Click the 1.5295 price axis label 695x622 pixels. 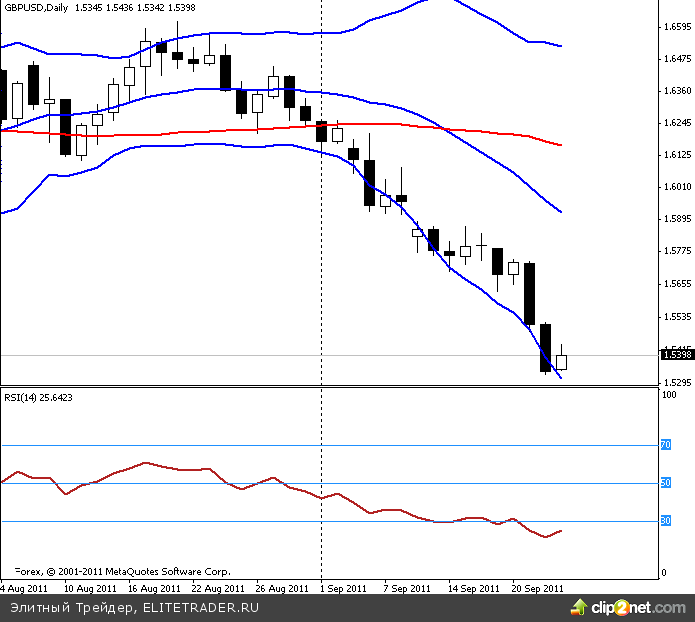click(677, 383)
